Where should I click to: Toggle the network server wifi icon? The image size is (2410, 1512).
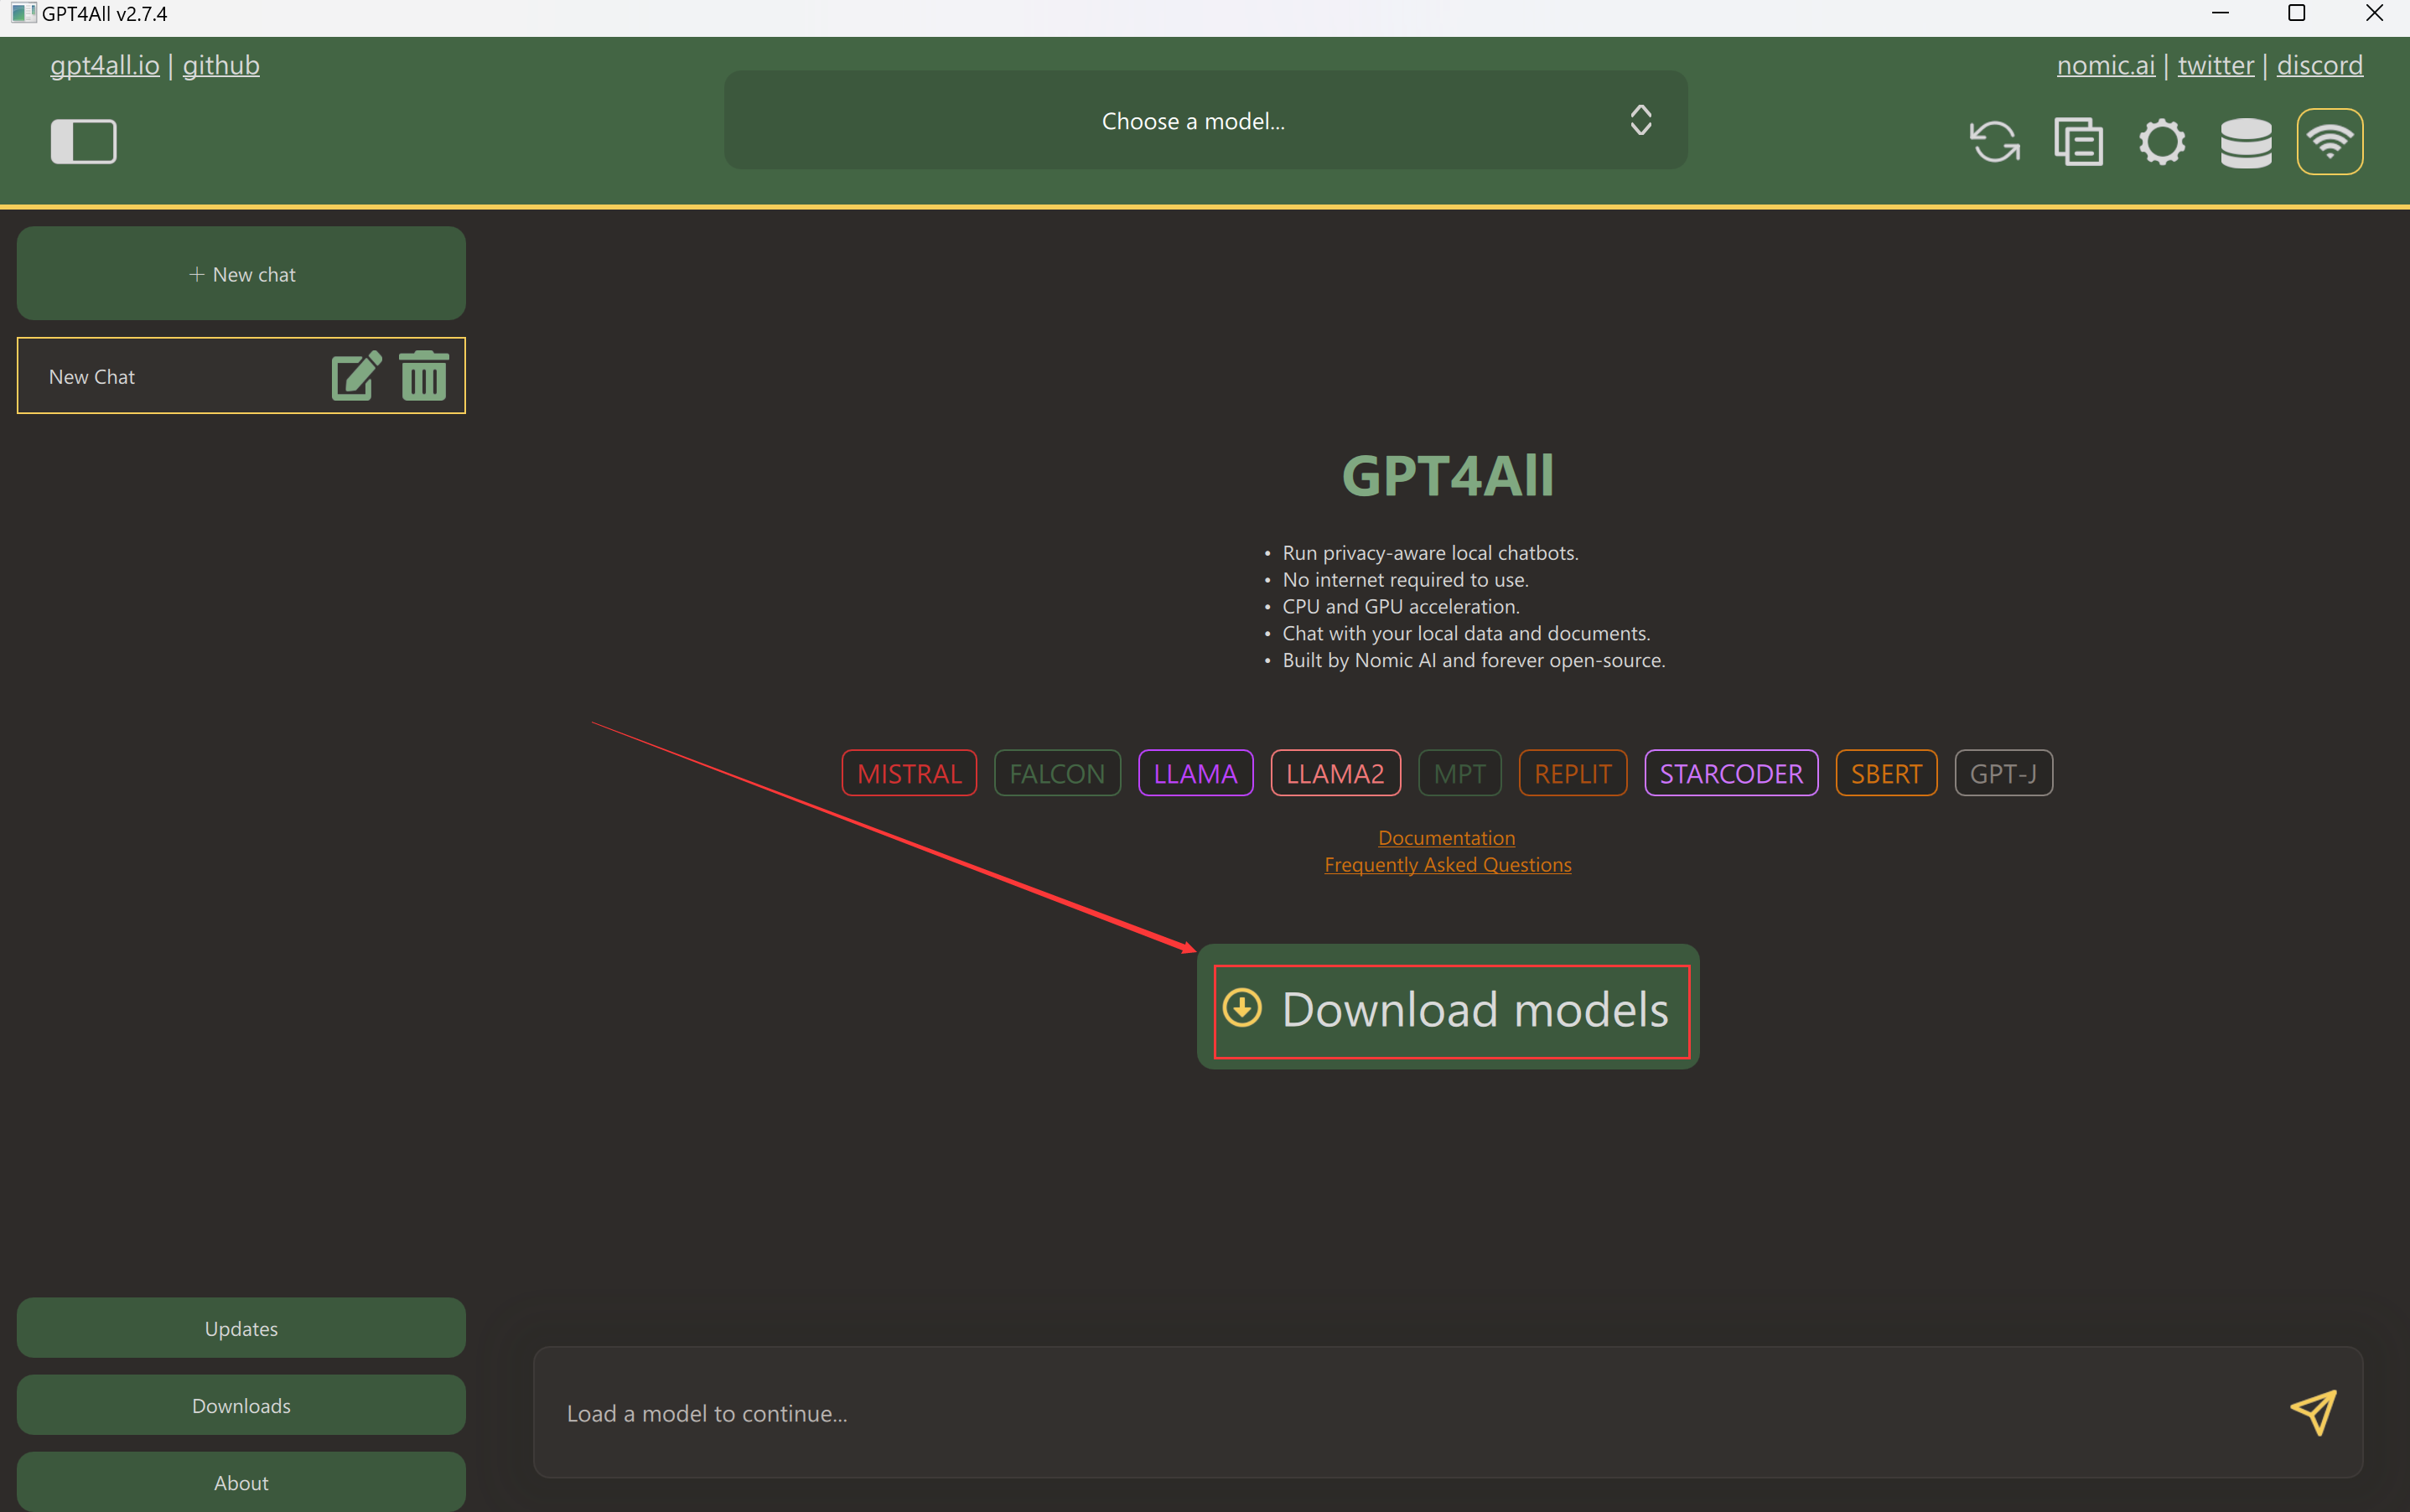[x=2330, y=141]
